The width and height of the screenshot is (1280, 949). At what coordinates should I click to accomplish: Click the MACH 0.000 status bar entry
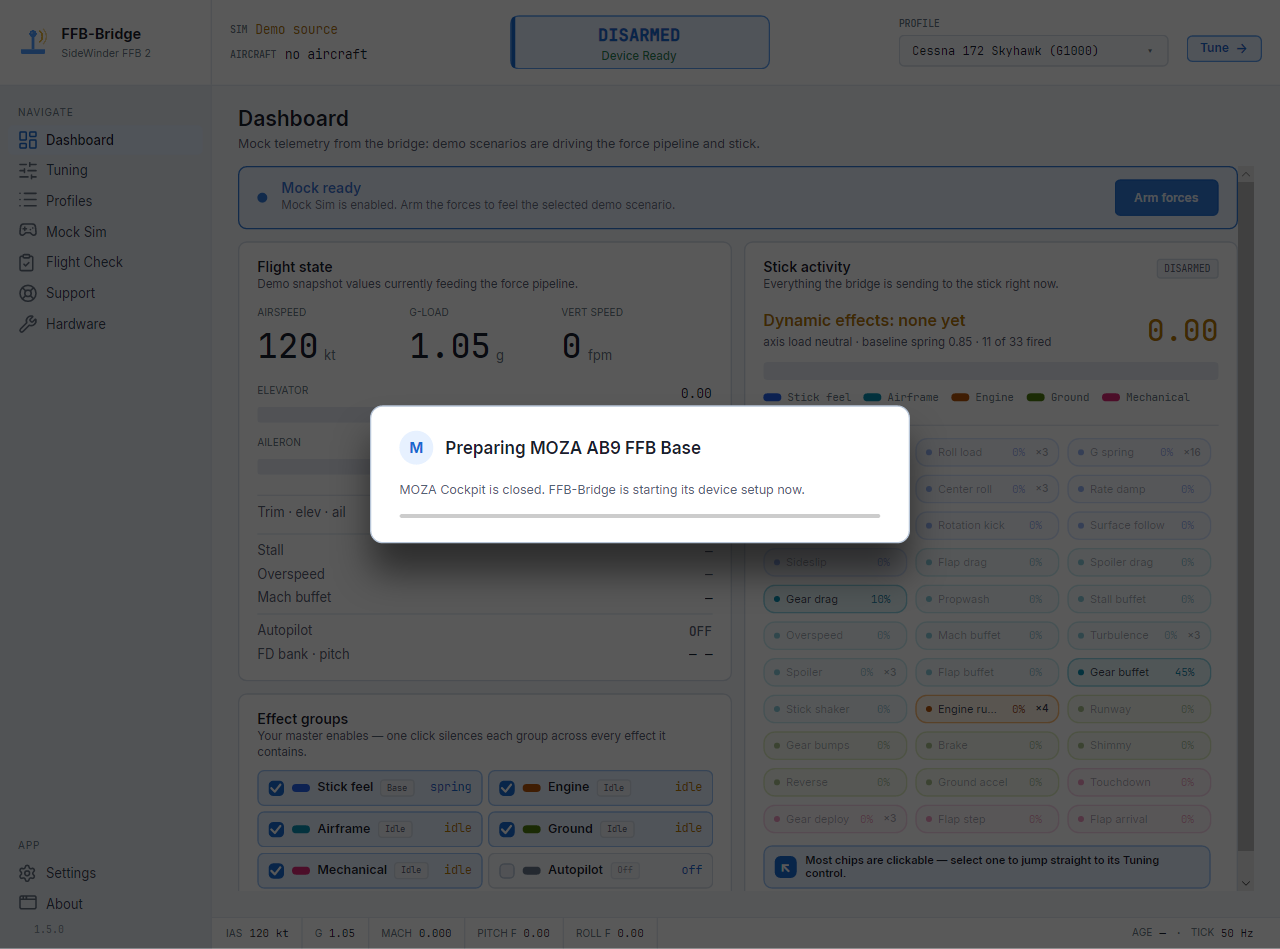coord(416,933)
